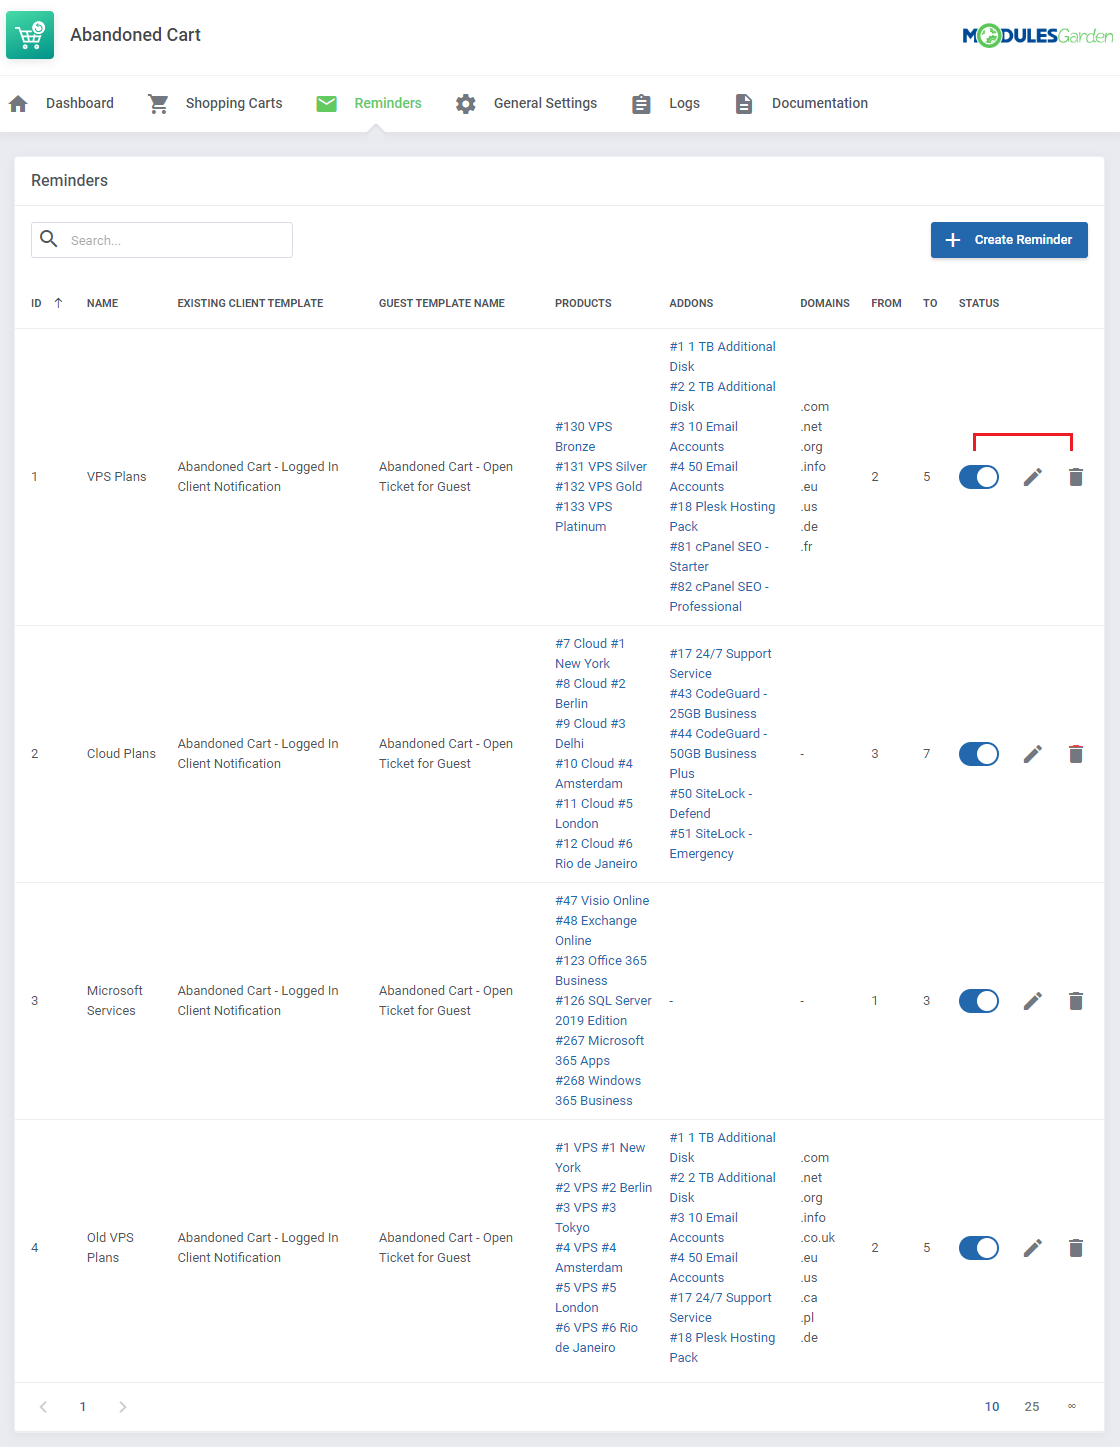
Task: Click the Logs clipboard icon
Action: pos(642,104)
